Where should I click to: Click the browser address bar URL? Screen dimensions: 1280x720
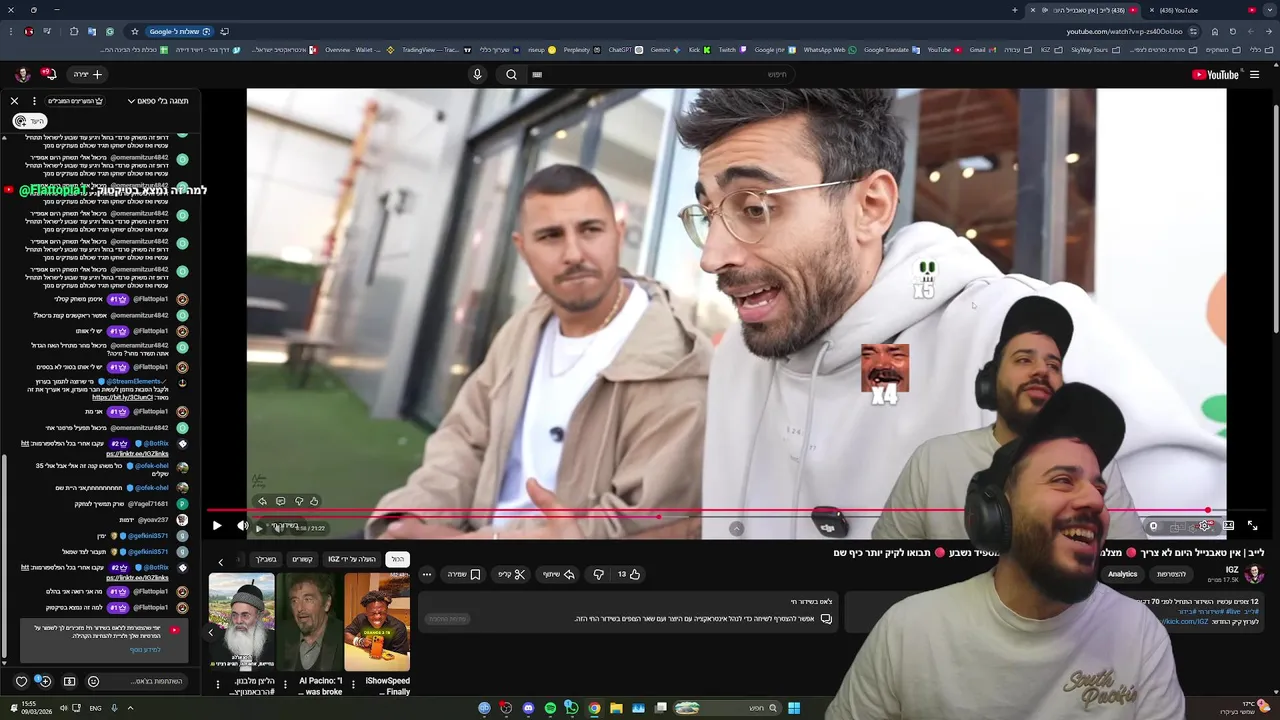[1125, 31]
